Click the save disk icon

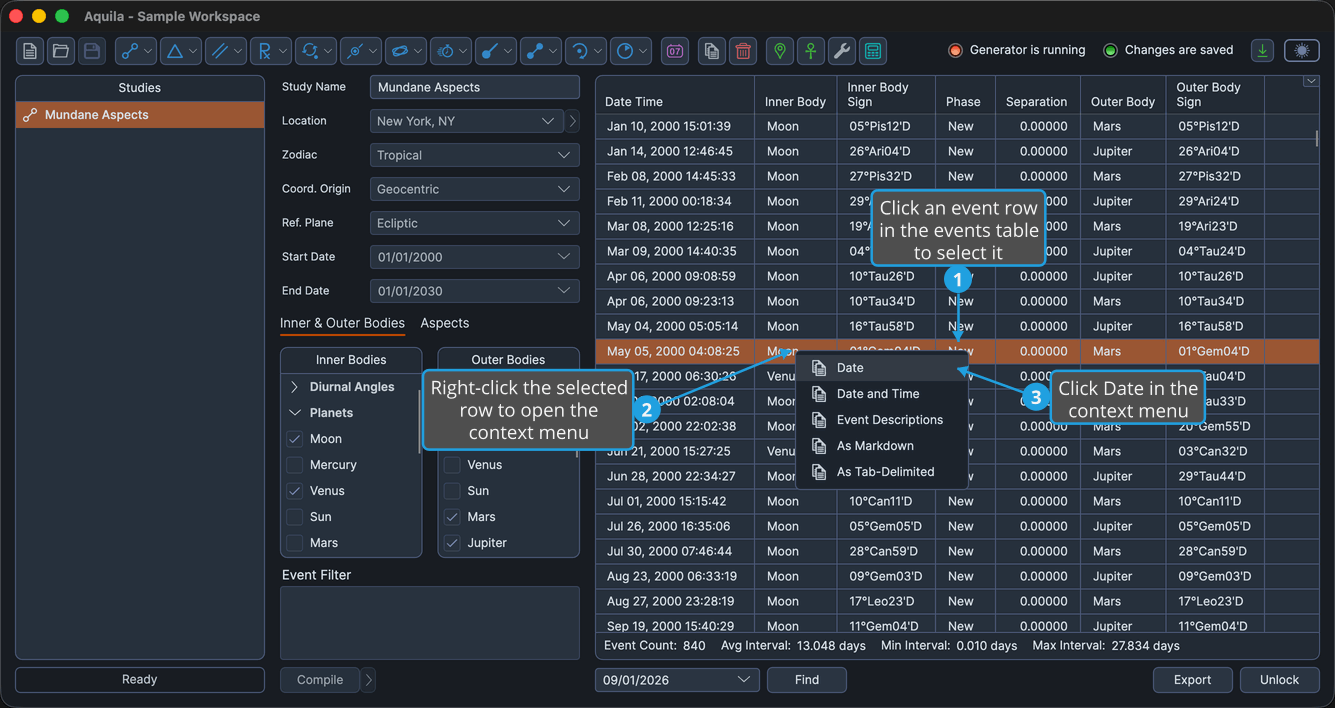click(x=92, y=51)
